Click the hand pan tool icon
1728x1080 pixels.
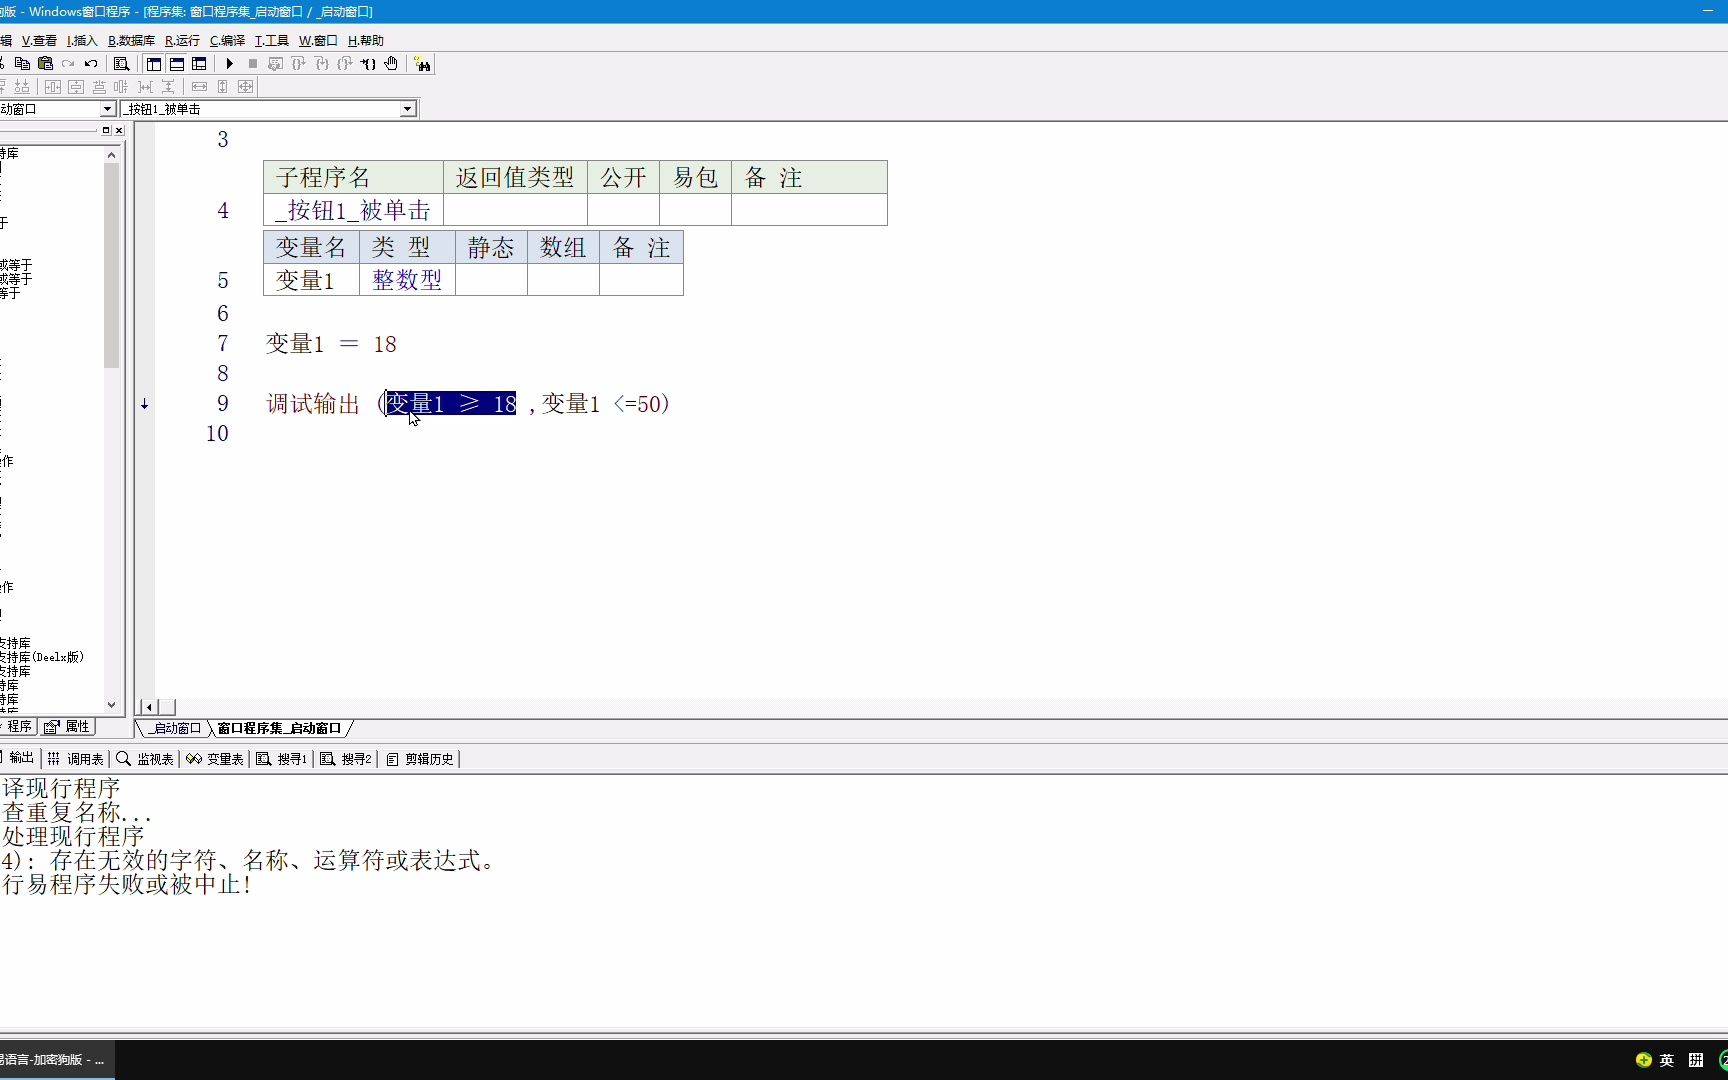pyautogui.click(x=391, y=63)
